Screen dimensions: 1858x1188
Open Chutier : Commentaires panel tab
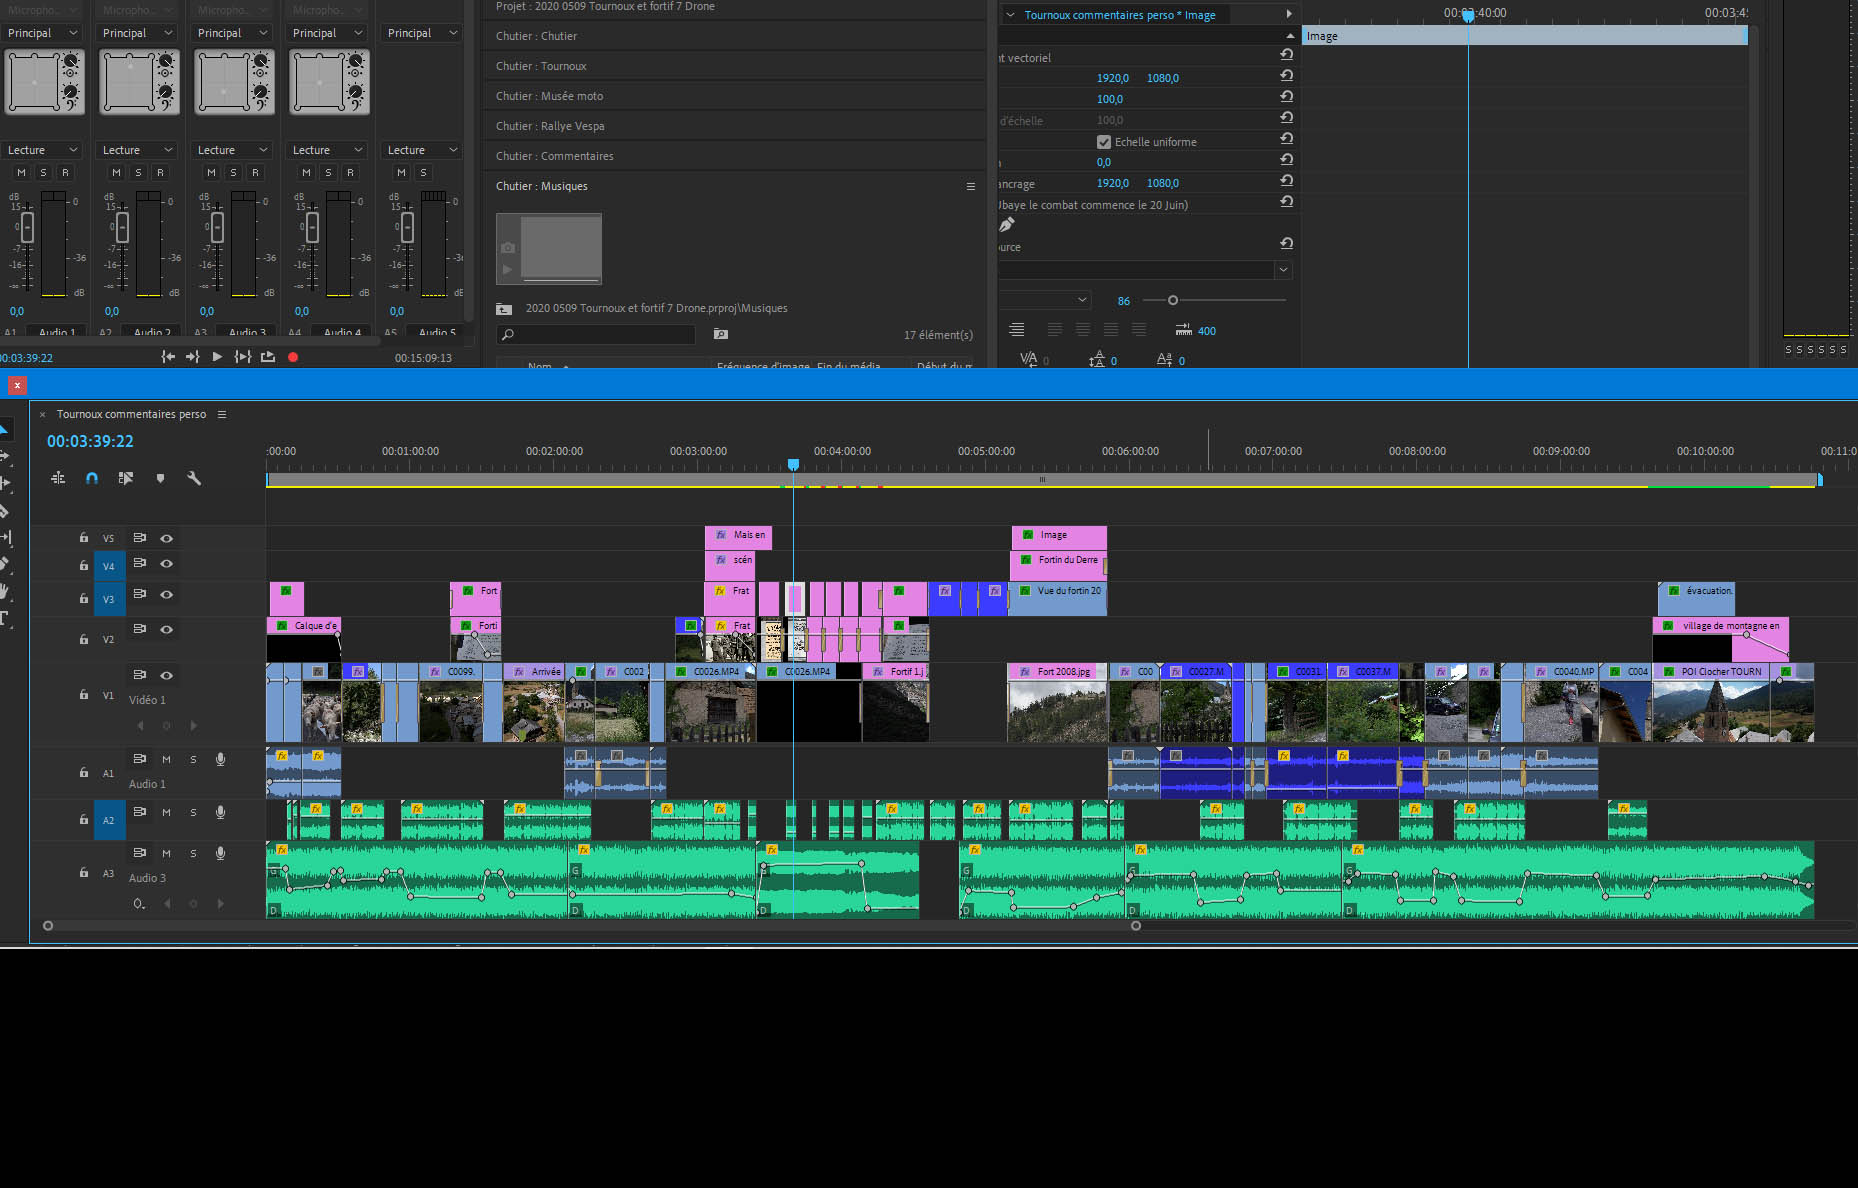(555, 156)
